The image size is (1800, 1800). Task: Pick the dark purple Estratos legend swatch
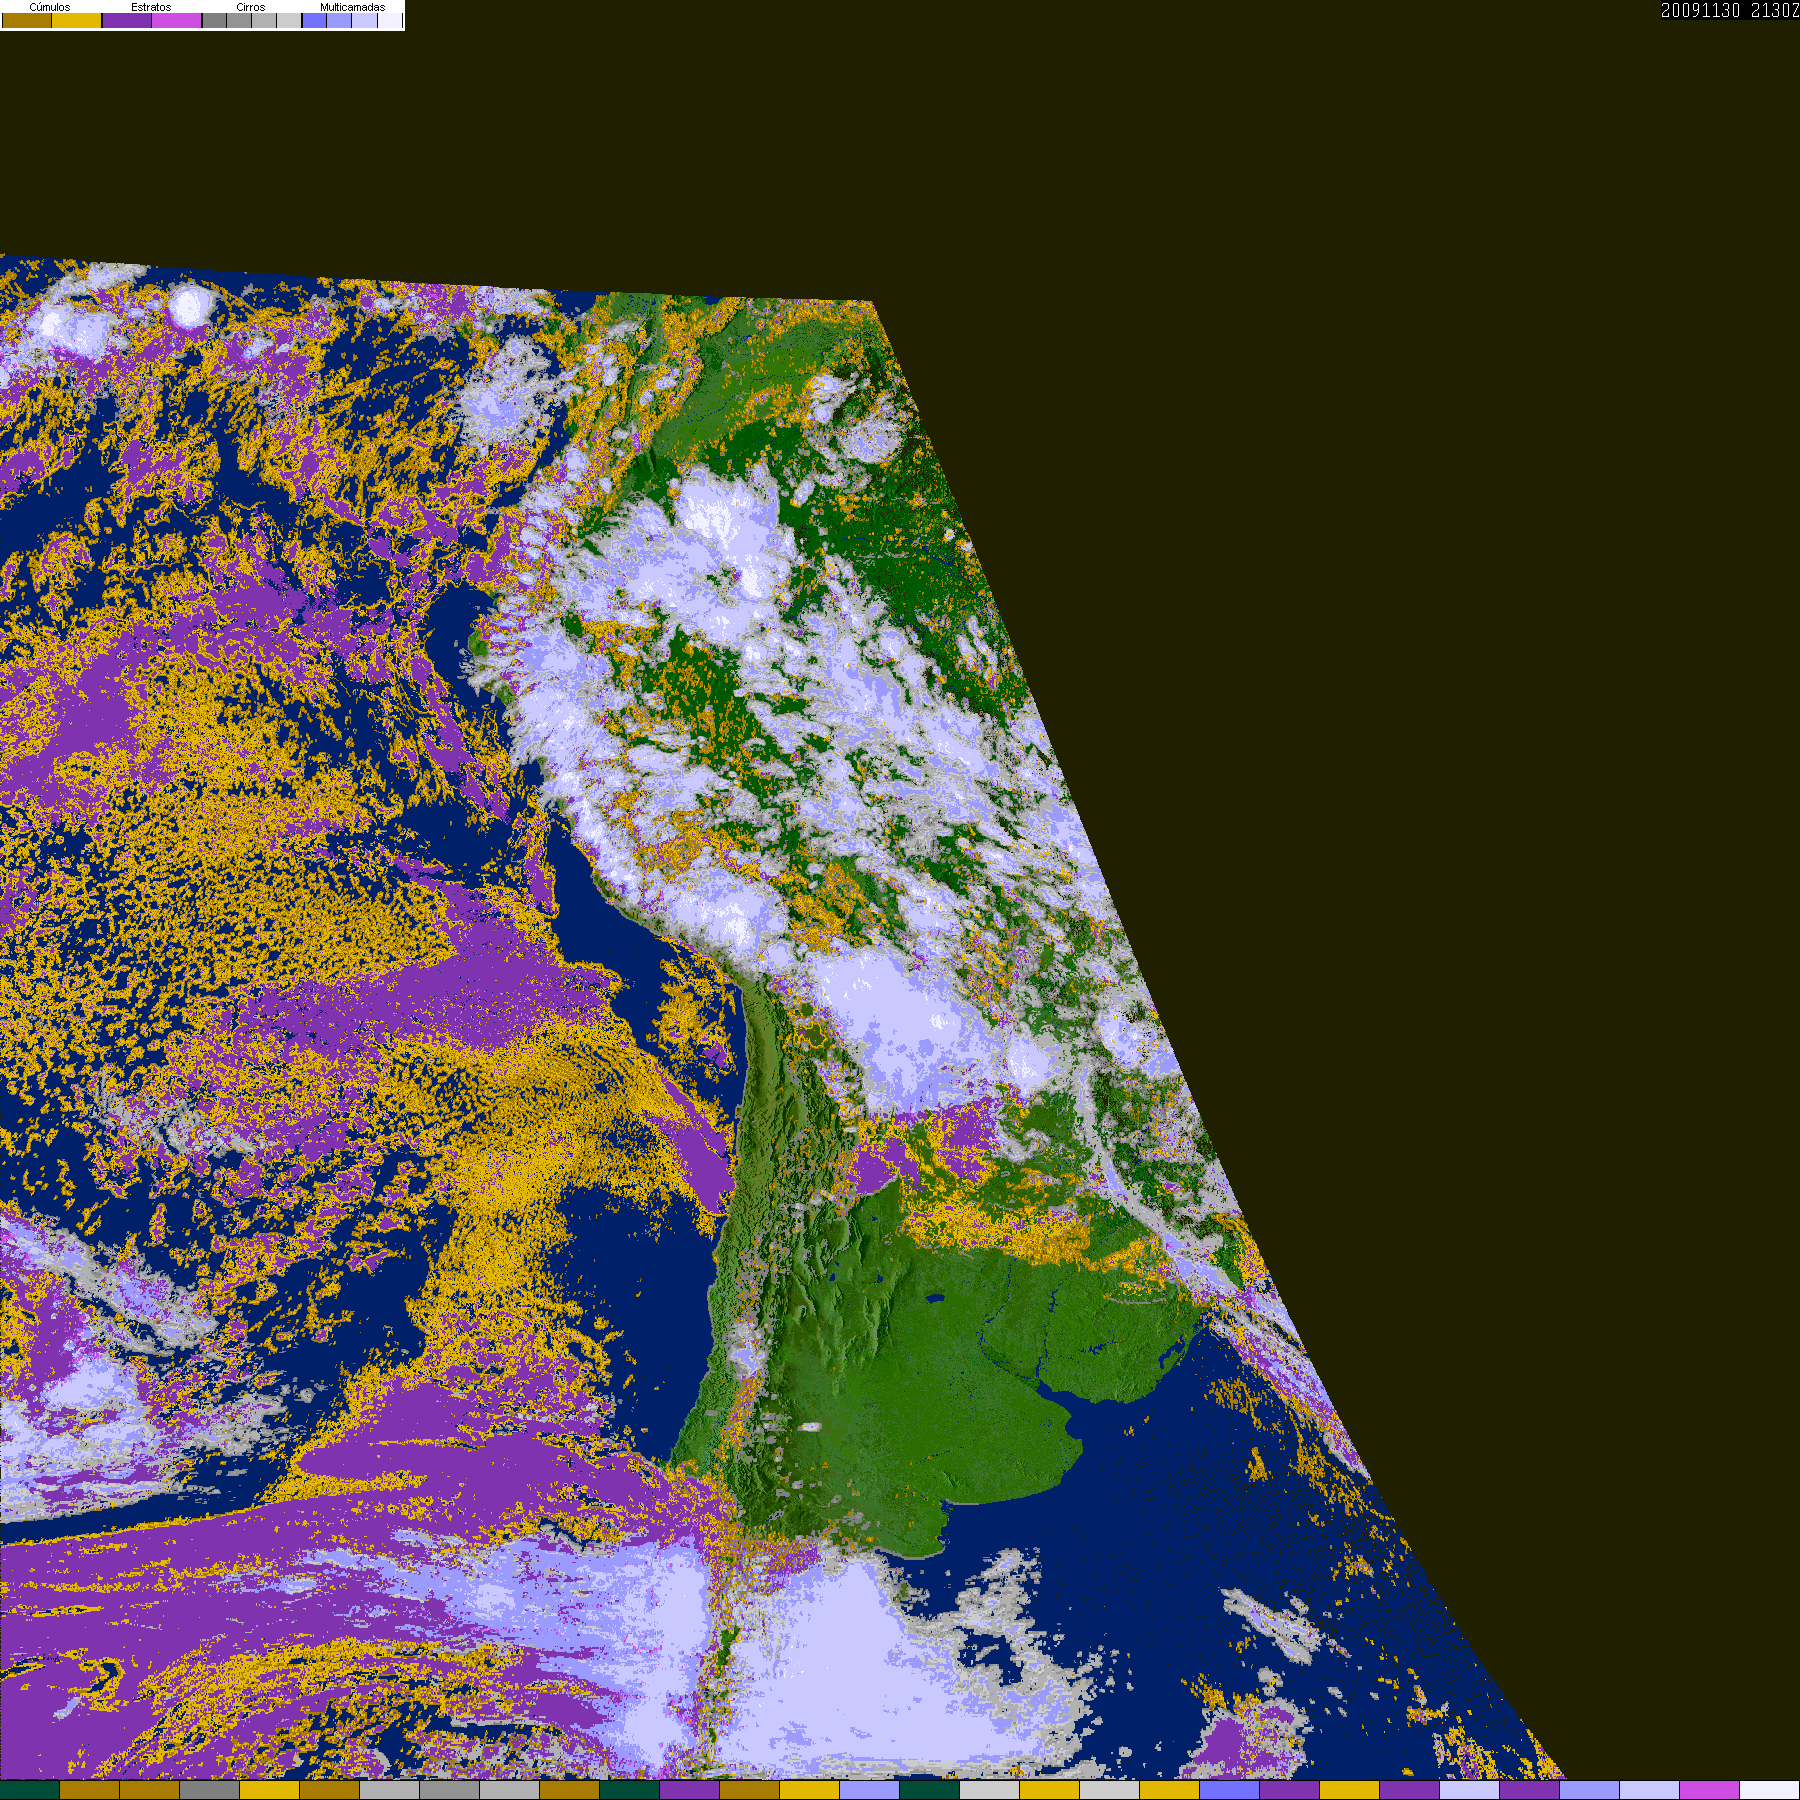127,20
